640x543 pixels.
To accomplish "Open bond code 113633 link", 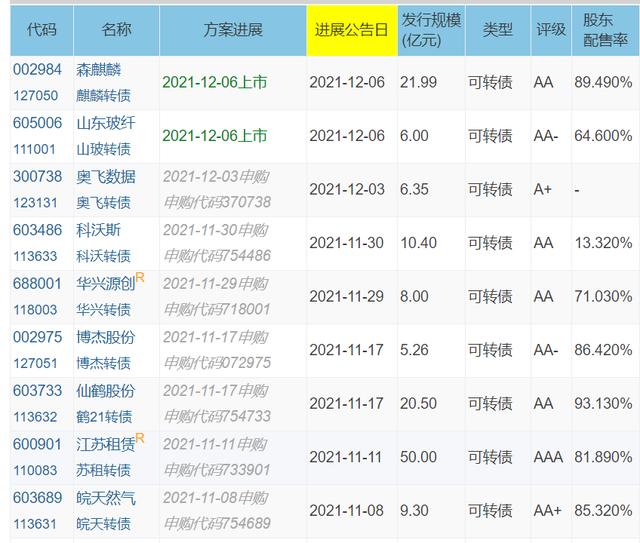I will click(x=36, y=256).
